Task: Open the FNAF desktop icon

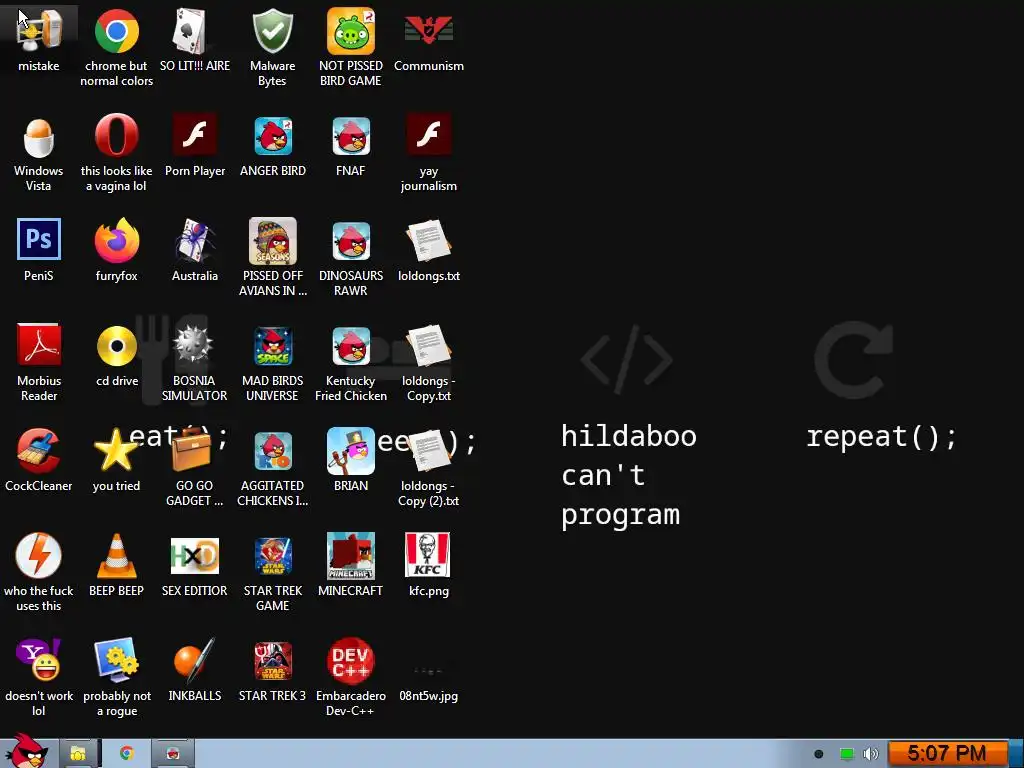Action: [351, 136]
